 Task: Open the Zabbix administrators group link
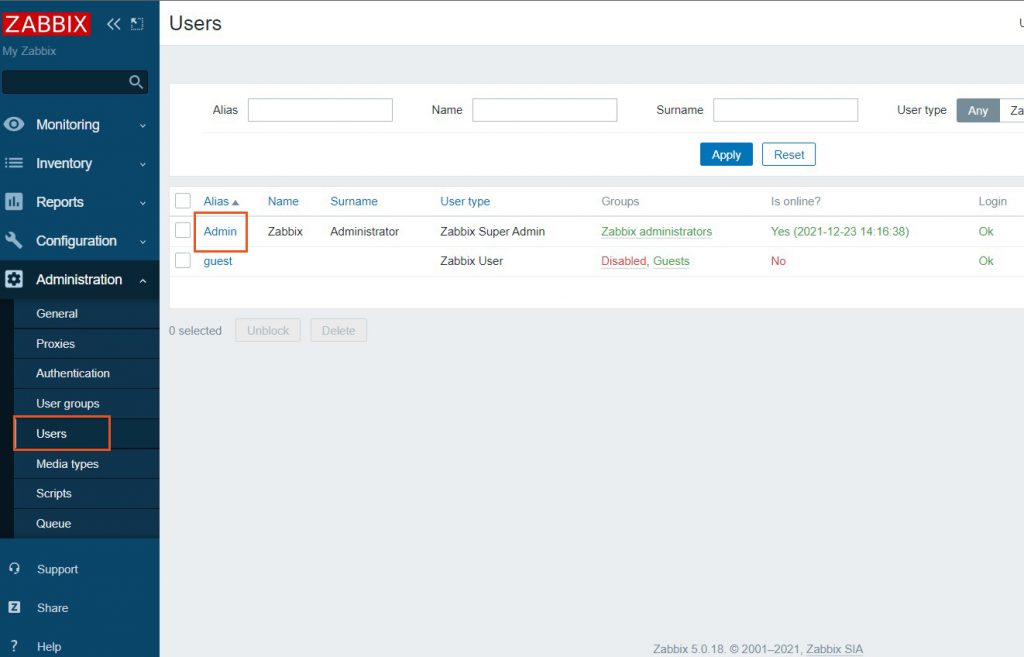[x=656, y=231]
